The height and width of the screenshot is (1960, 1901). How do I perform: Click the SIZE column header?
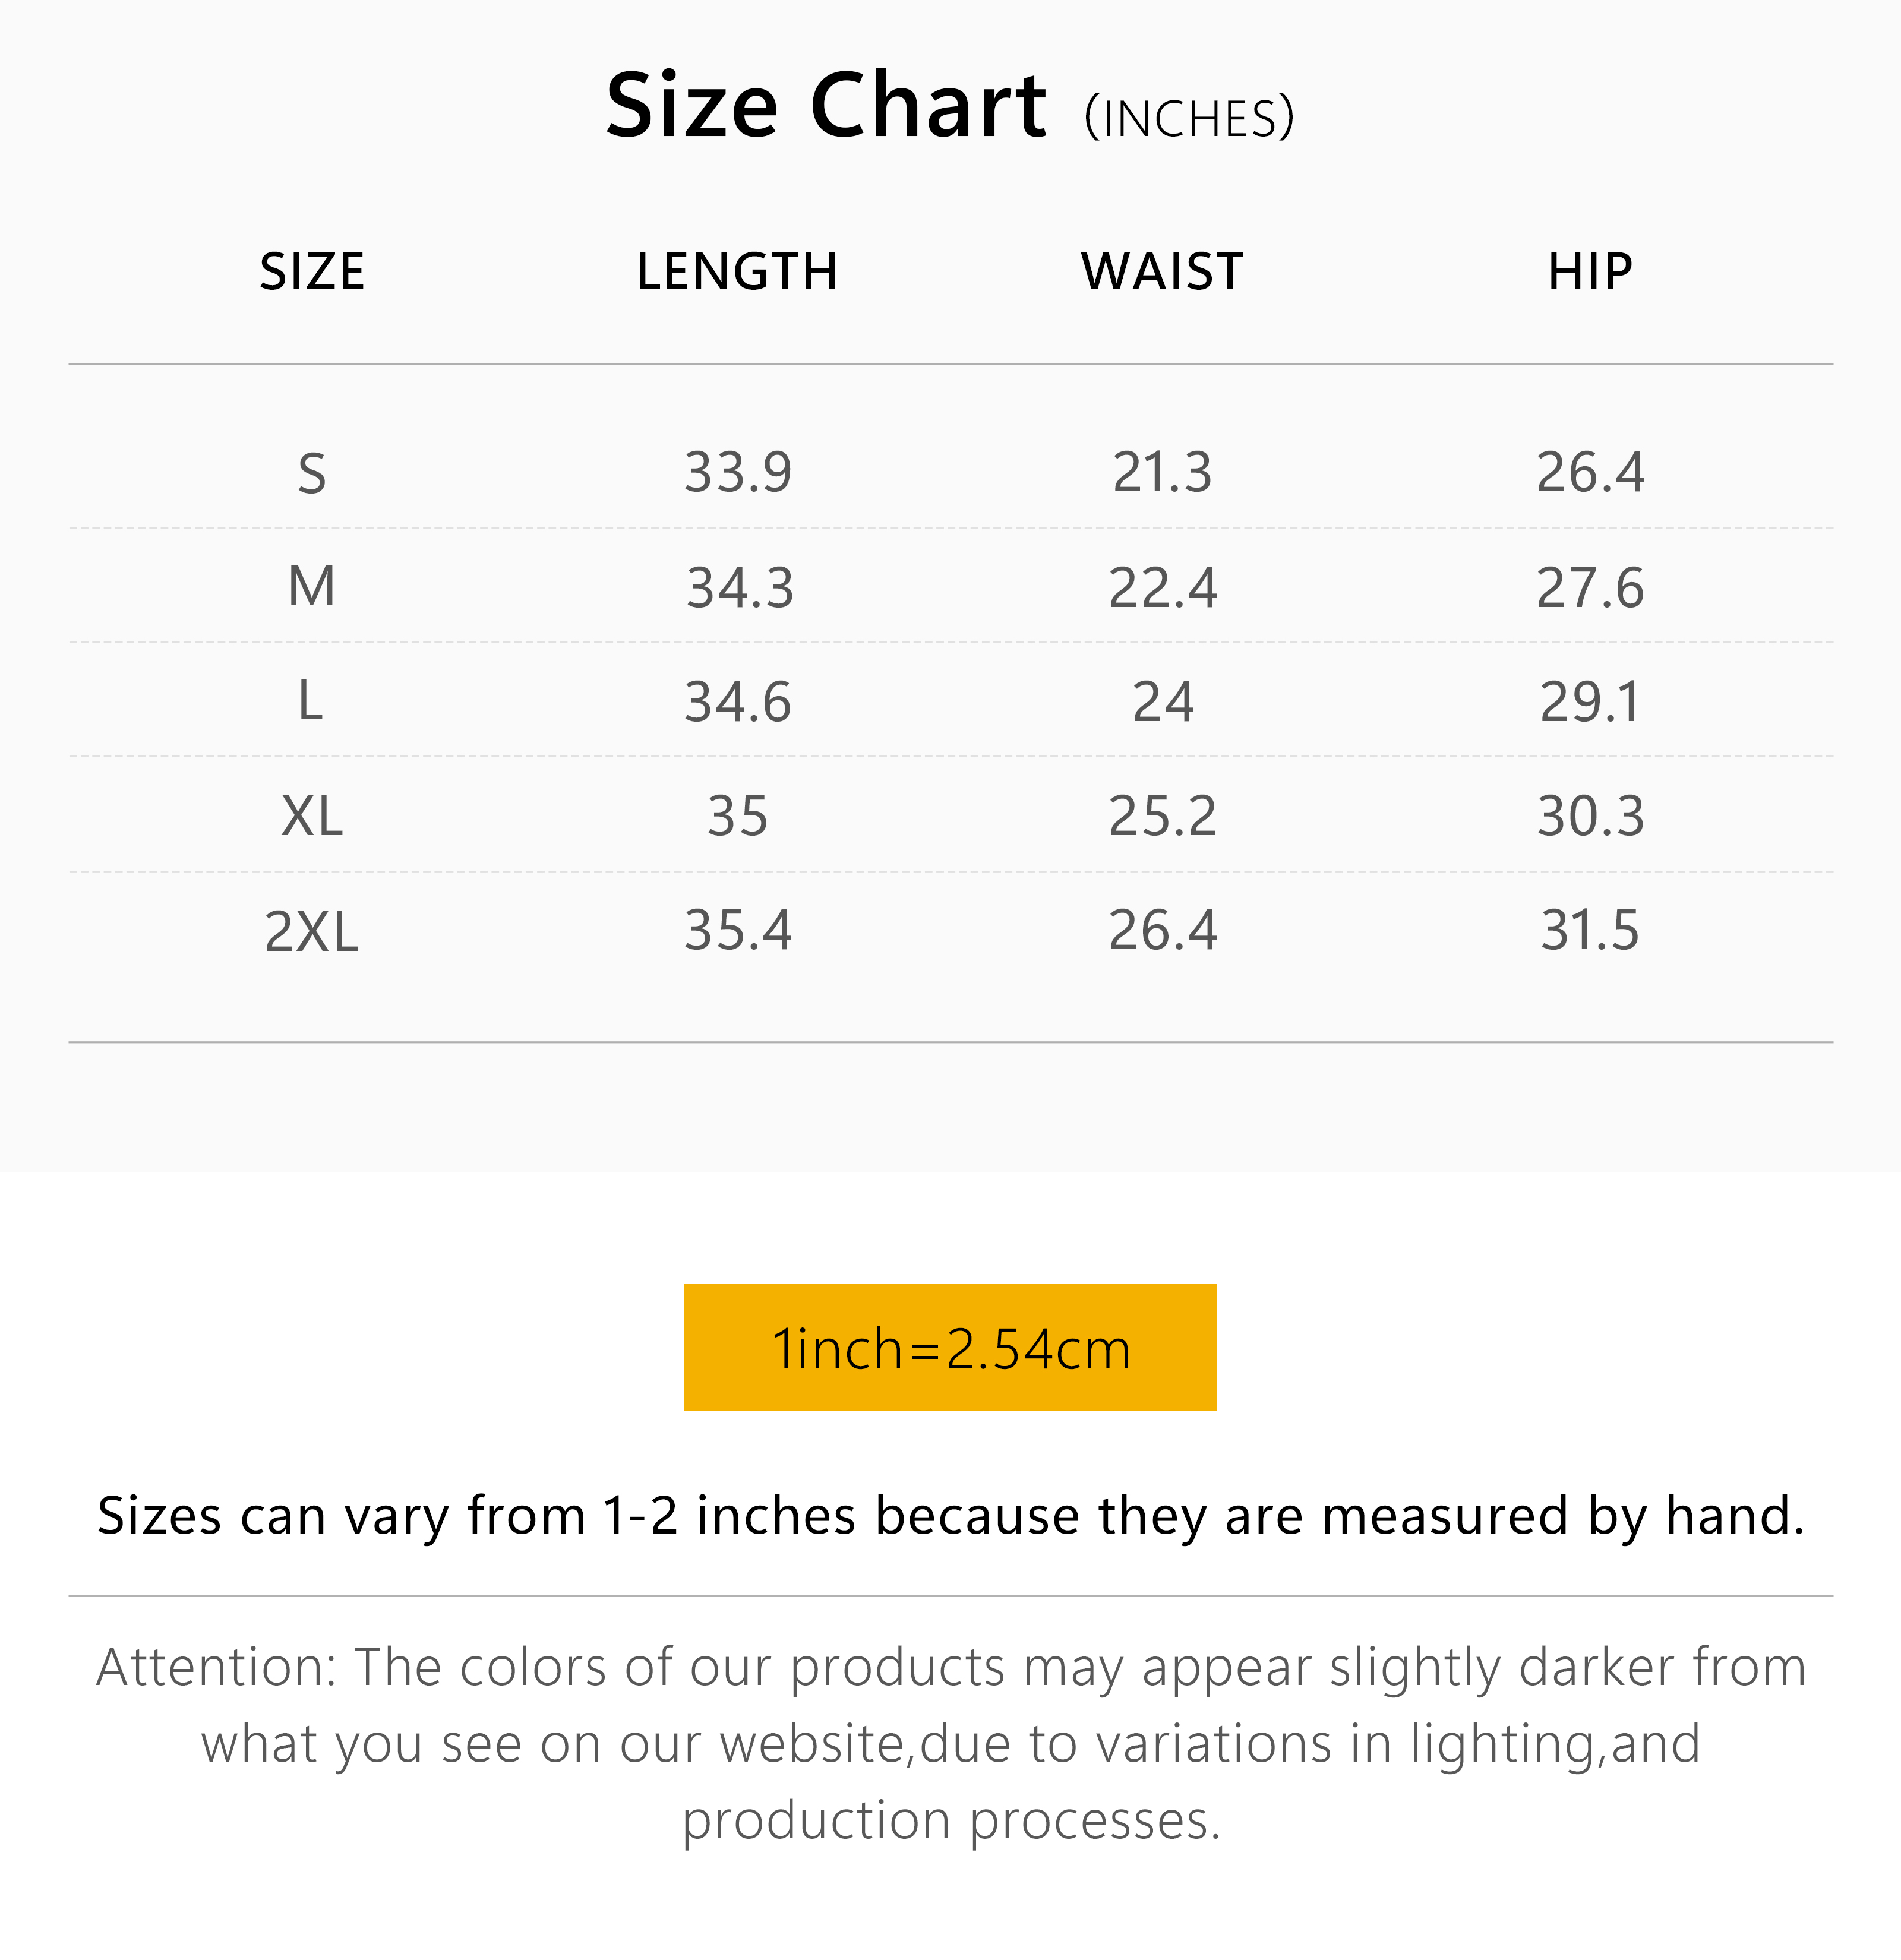point(312,272)
